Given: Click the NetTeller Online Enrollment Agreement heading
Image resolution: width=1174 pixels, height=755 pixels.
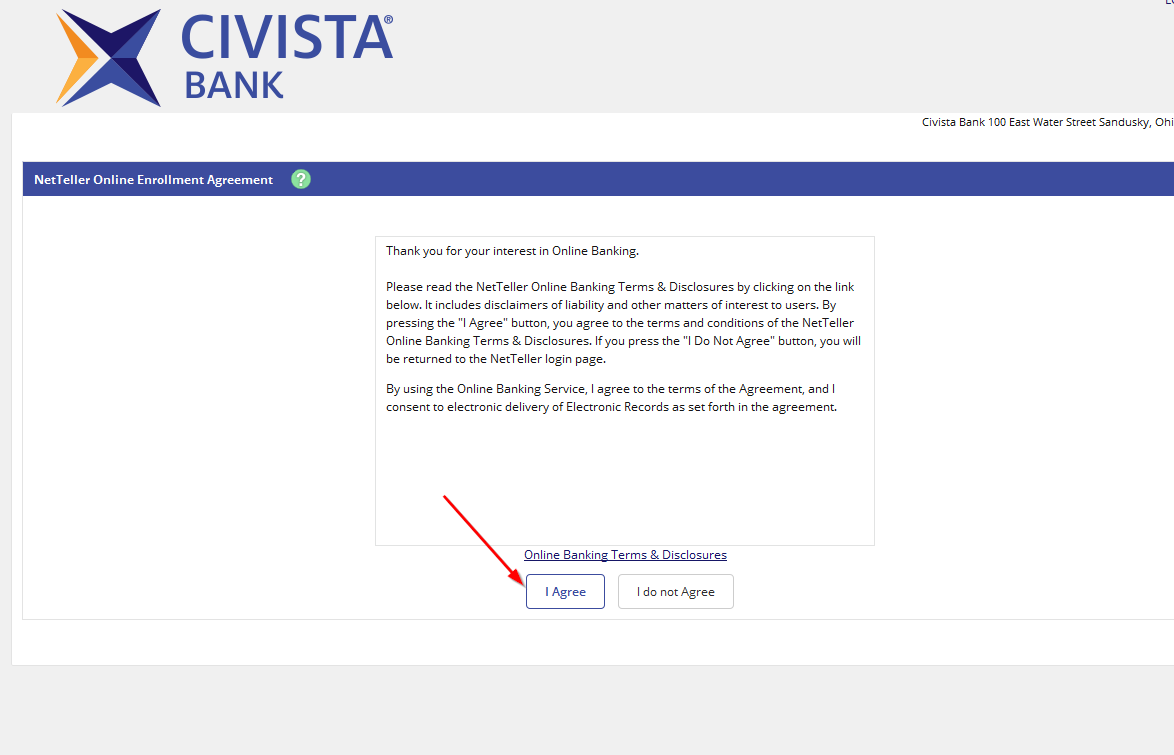Looking at the screenshot, I should 153,180.
